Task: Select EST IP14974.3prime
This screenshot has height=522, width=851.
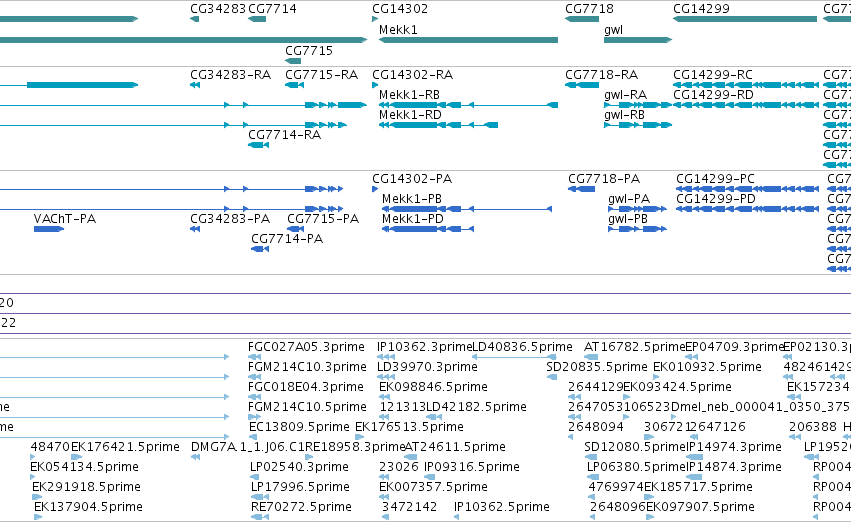Action: pyautogui.click(x=734, y=447)
